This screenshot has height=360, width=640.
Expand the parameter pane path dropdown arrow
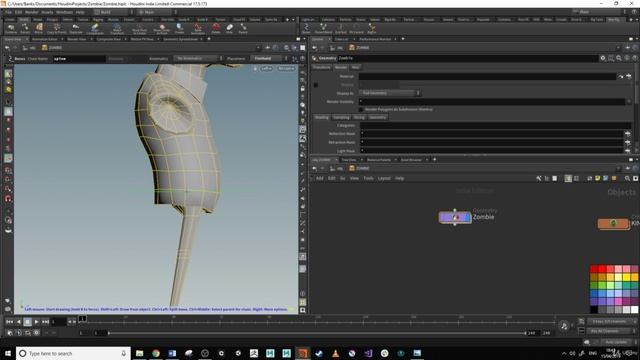point(618,48)
